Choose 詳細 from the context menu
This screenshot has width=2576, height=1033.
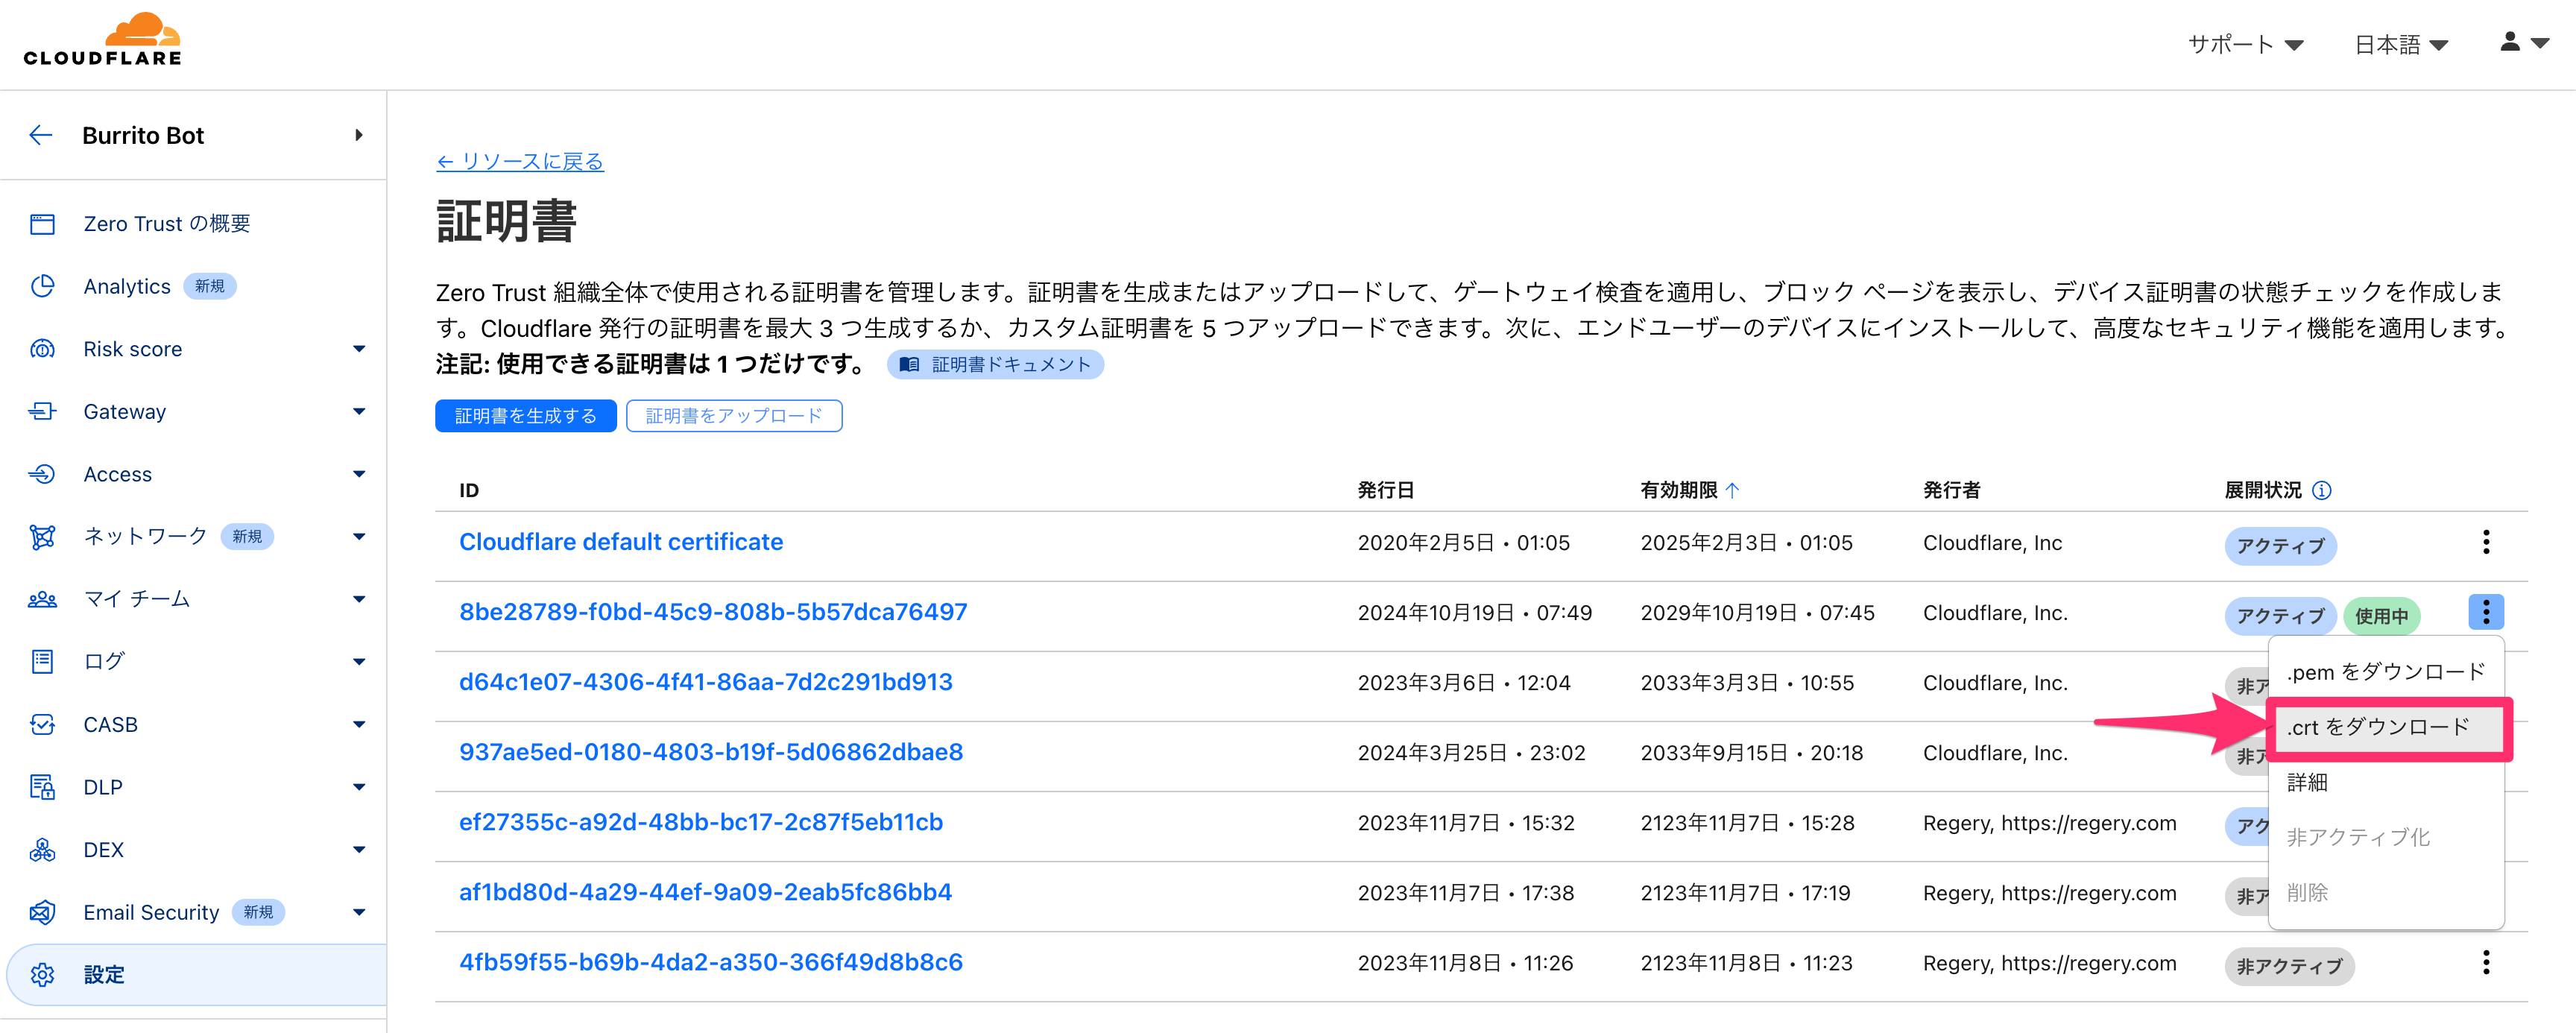tap(2307, 783)
